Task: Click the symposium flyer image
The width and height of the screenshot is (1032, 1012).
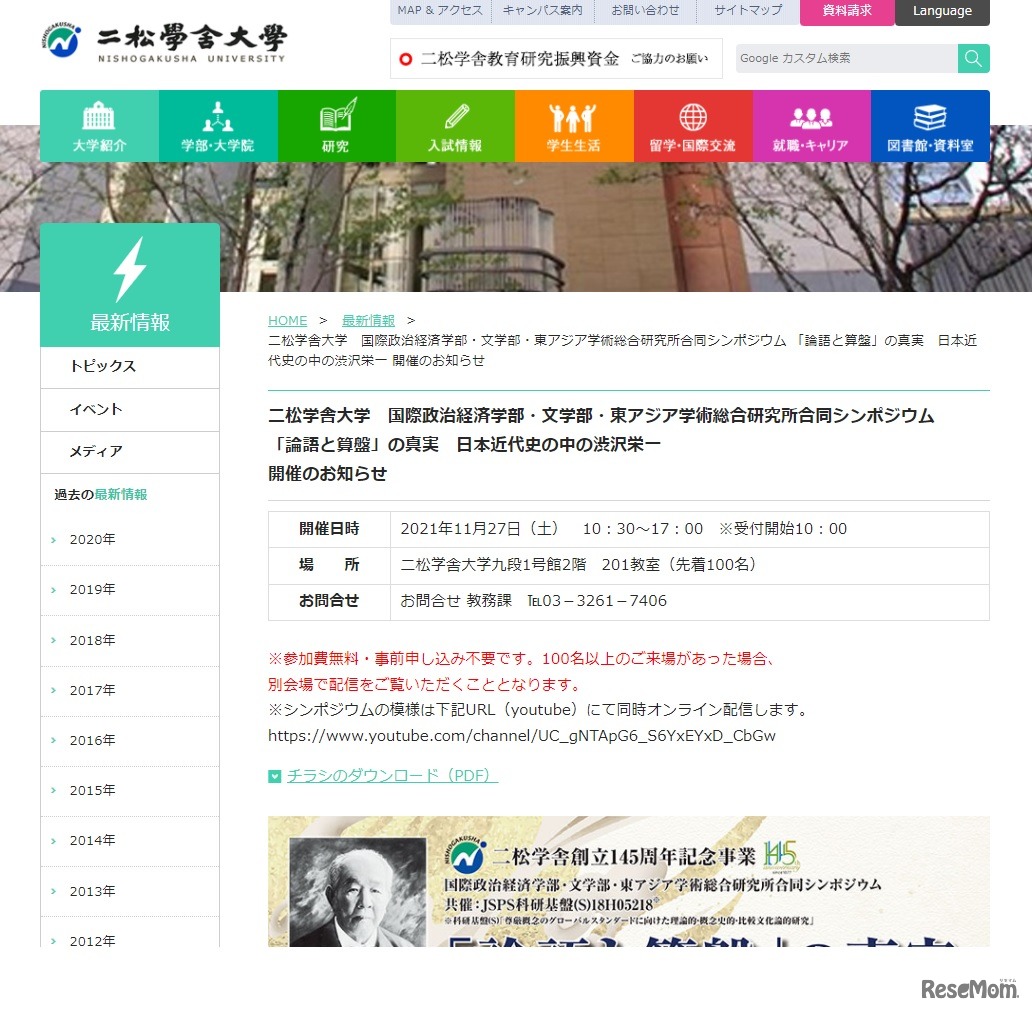Action: (x=629, y=882)
